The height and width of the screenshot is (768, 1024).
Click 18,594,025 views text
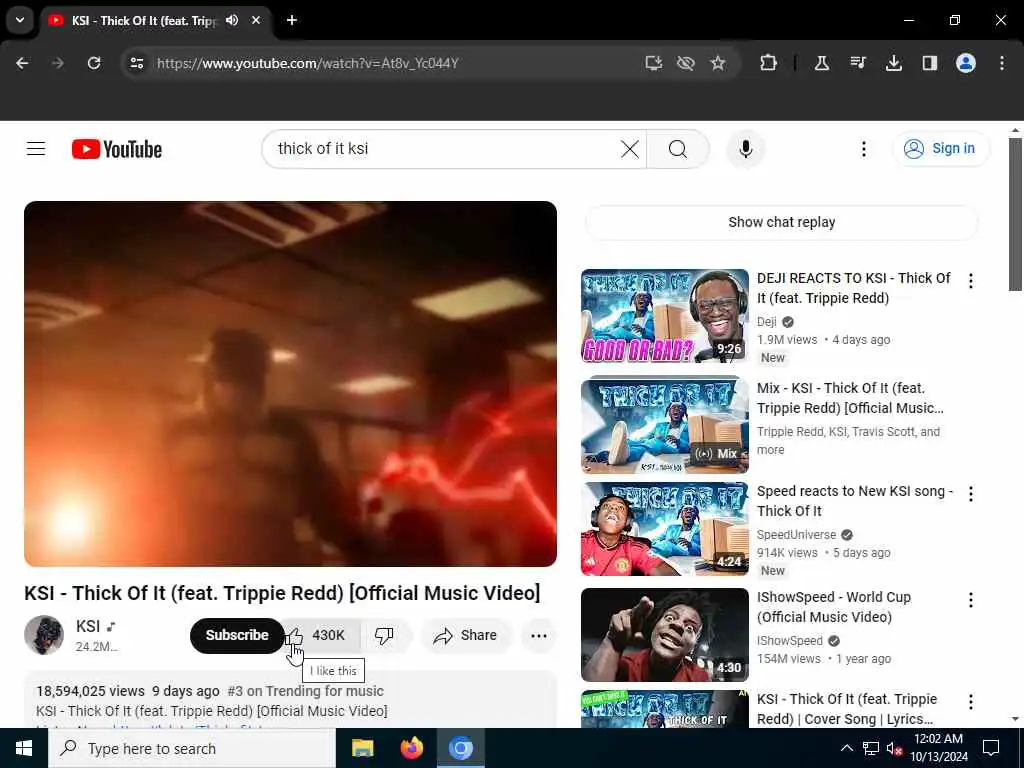click(x=91, y=691)
